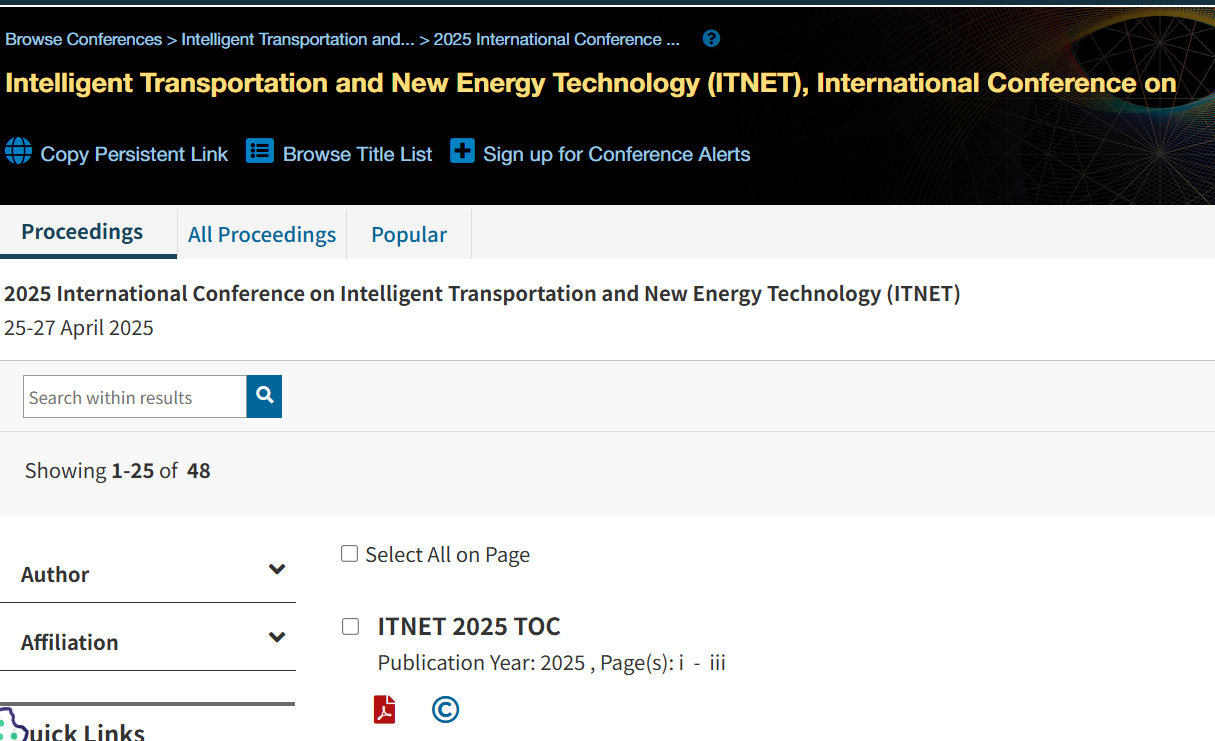
Task: Open the Intelligent Transportation and... breadcrumb
Action: pos(298,40)
